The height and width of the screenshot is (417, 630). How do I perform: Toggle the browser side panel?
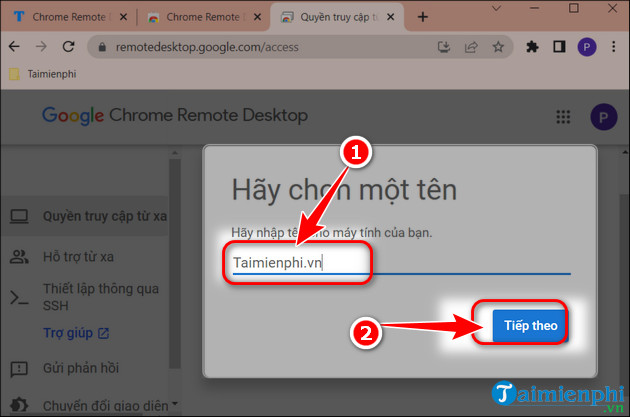[x=559, y=47]
